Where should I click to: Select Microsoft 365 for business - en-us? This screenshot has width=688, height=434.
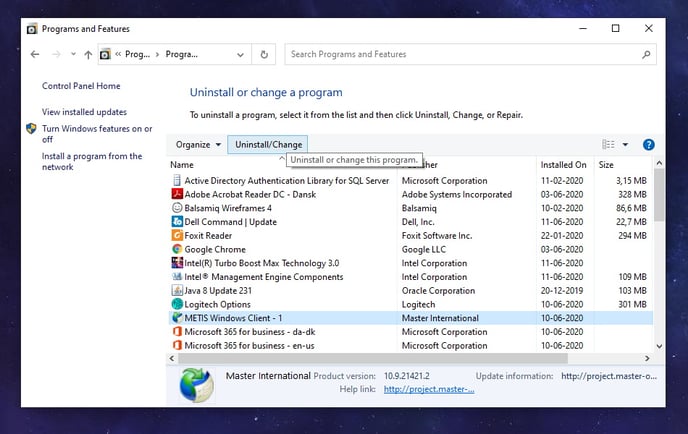click(249, 345)
